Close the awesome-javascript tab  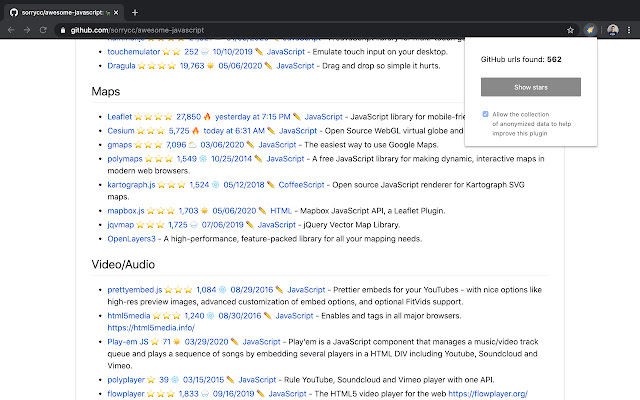(116, 11)
